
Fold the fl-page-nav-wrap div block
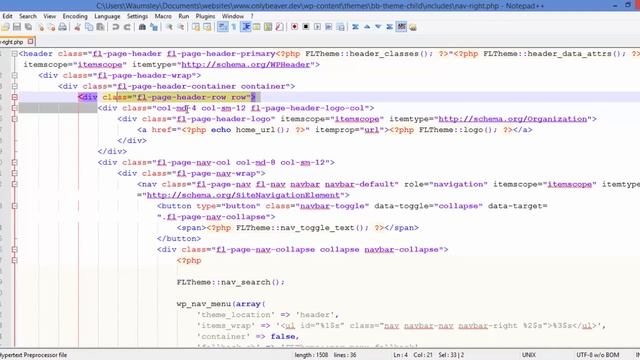coord(15,173)
